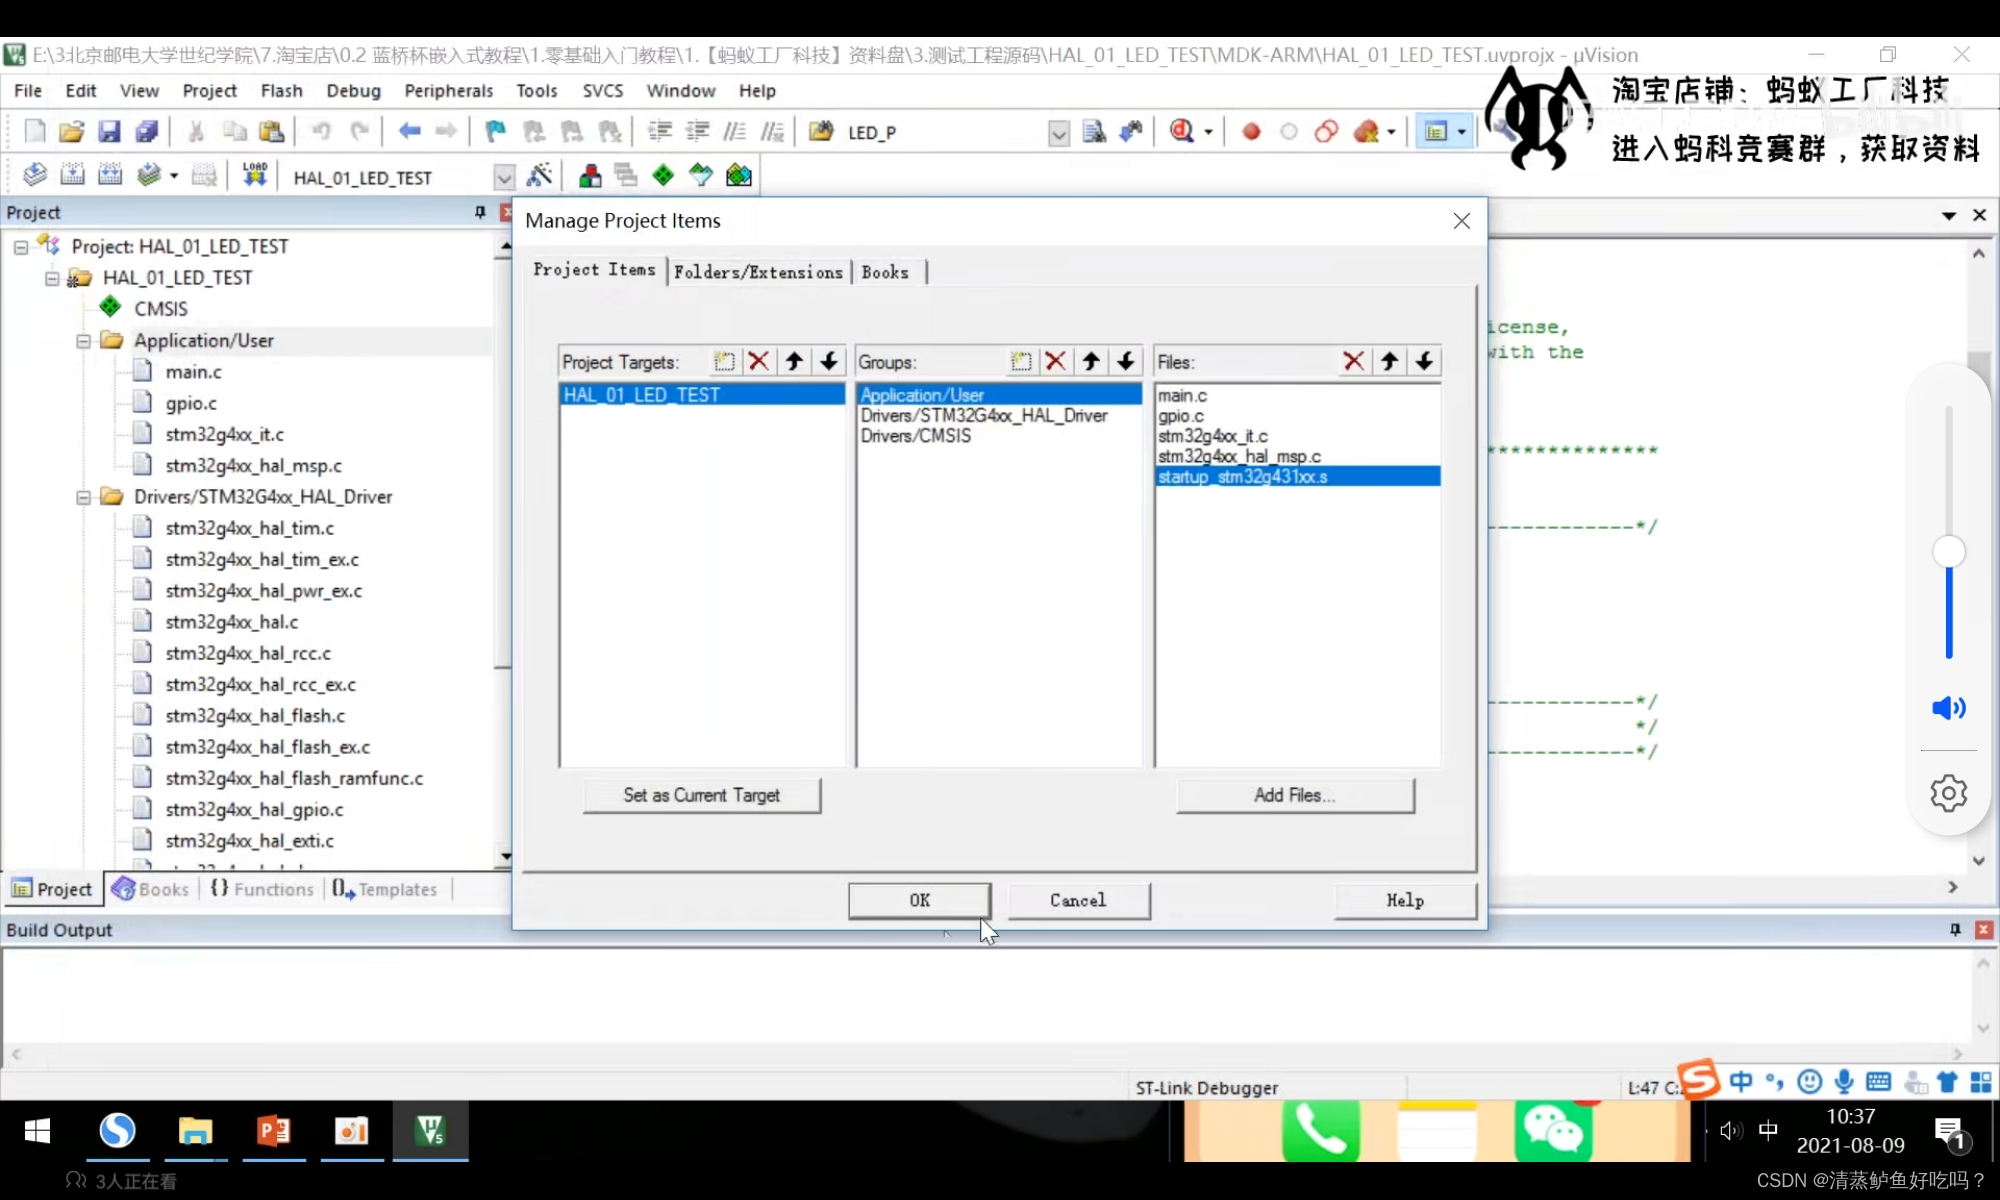Move selected group up arrow
Image resolution: width=2000 pixels, height=1200 pixels.
pyautogui.click(x=1091, y=361)
